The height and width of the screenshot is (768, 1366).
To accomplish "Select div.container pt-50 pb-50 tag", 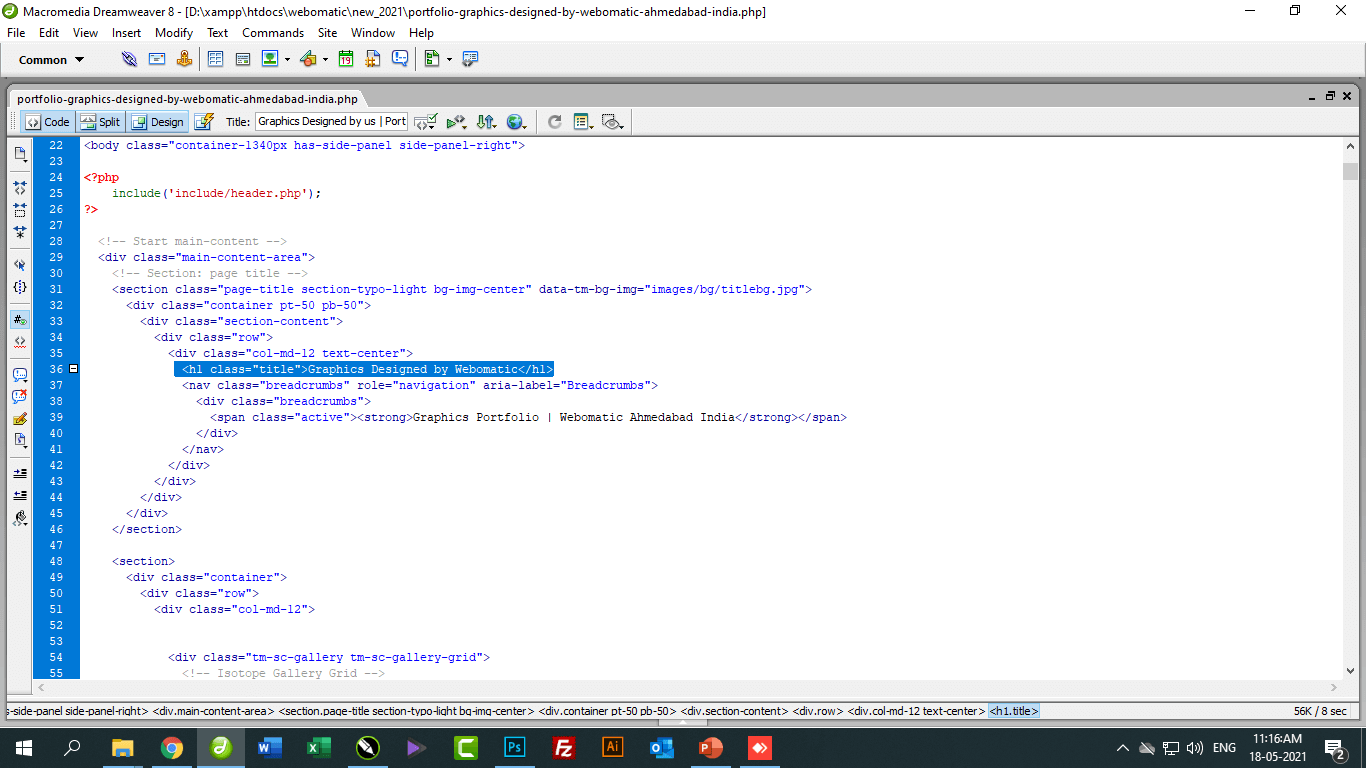I will point(607,711).
